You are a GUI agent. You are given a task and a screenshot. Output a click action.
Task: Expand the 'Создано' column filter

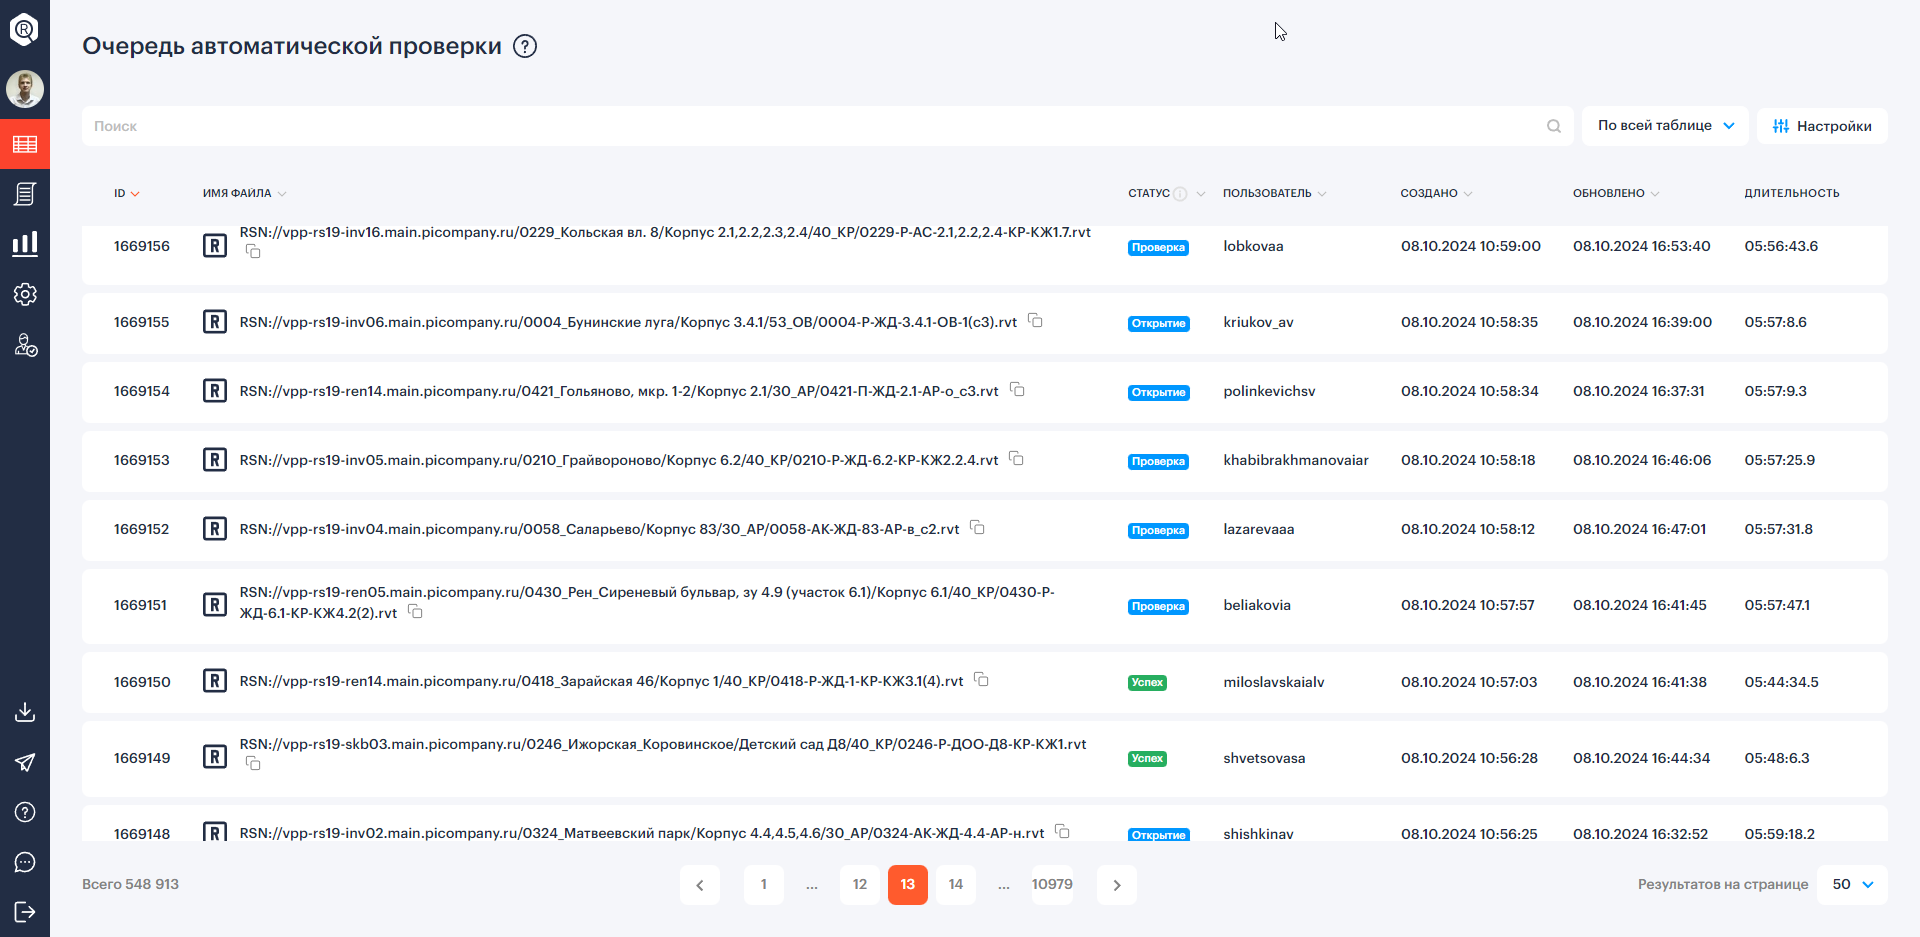coord(1468,194)
